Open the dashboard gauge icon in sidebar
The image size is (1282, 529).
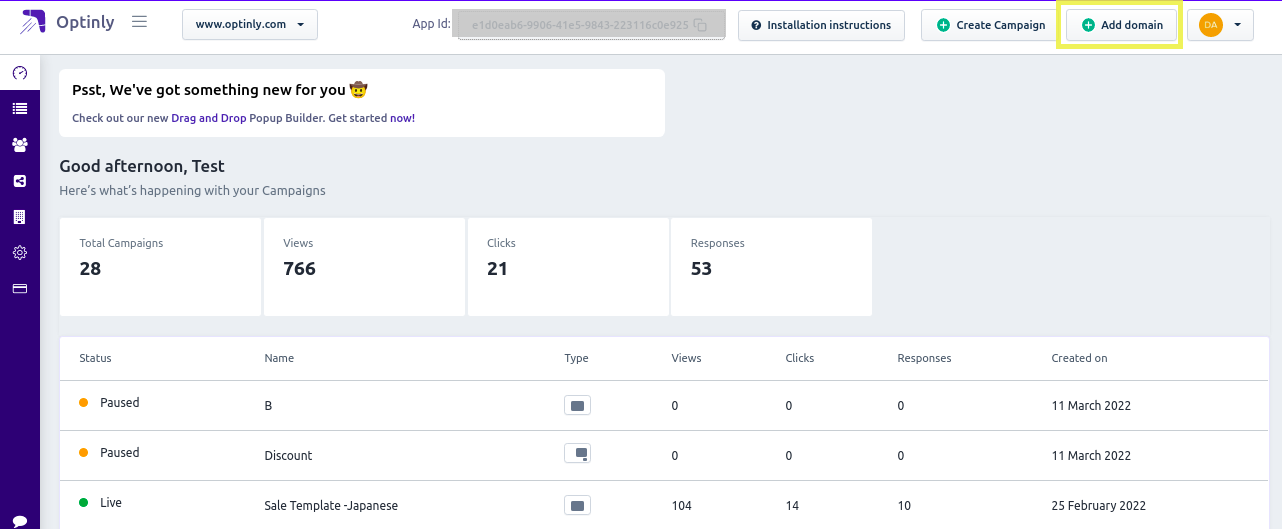(x=20, y=73)
